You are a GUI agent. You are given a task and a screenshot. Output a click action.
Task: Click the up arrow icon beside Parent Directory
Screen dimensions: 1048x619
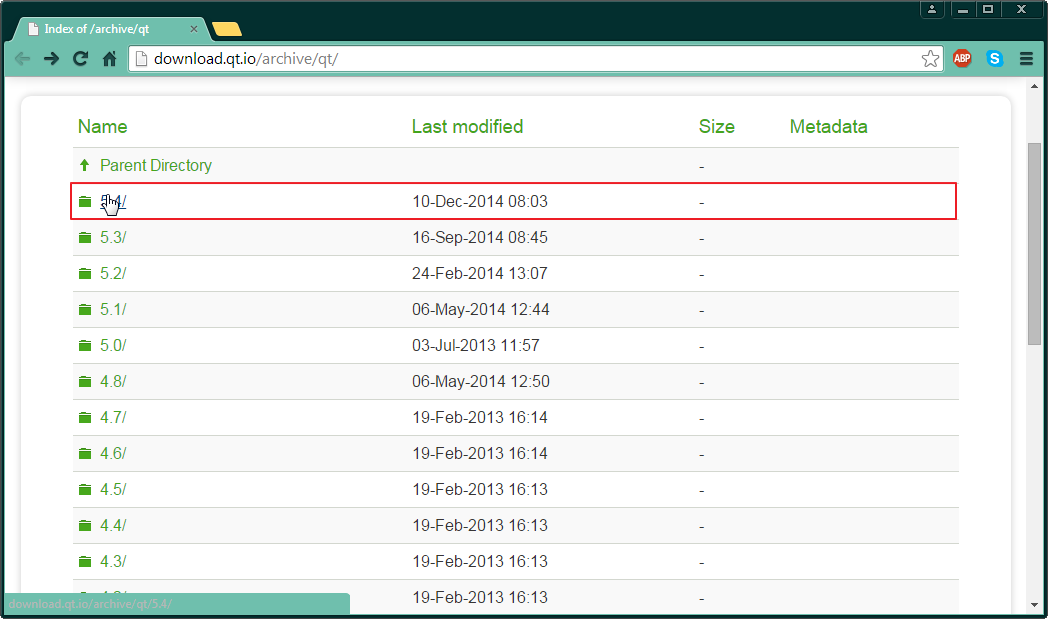coord(84,165)
